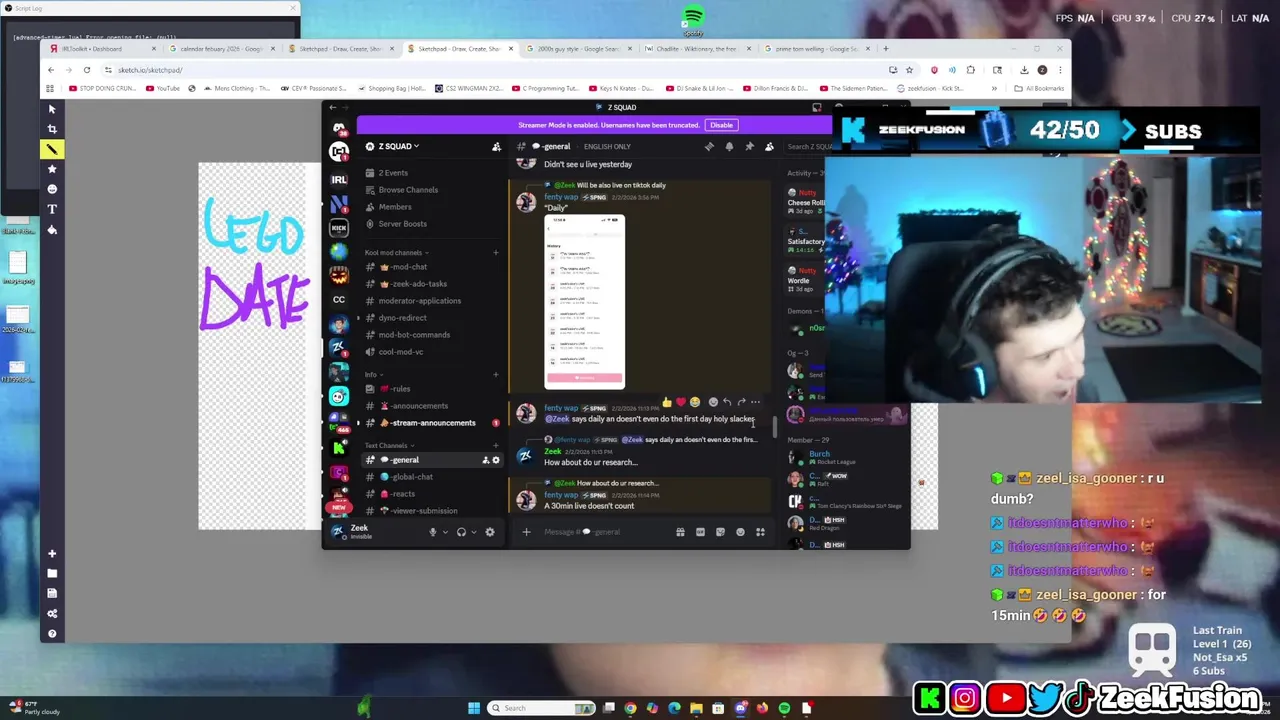Viewport: 1280px width, 720px height.
Task: Open the KICK server icon in Discord
Action: (x=339, y=228)
